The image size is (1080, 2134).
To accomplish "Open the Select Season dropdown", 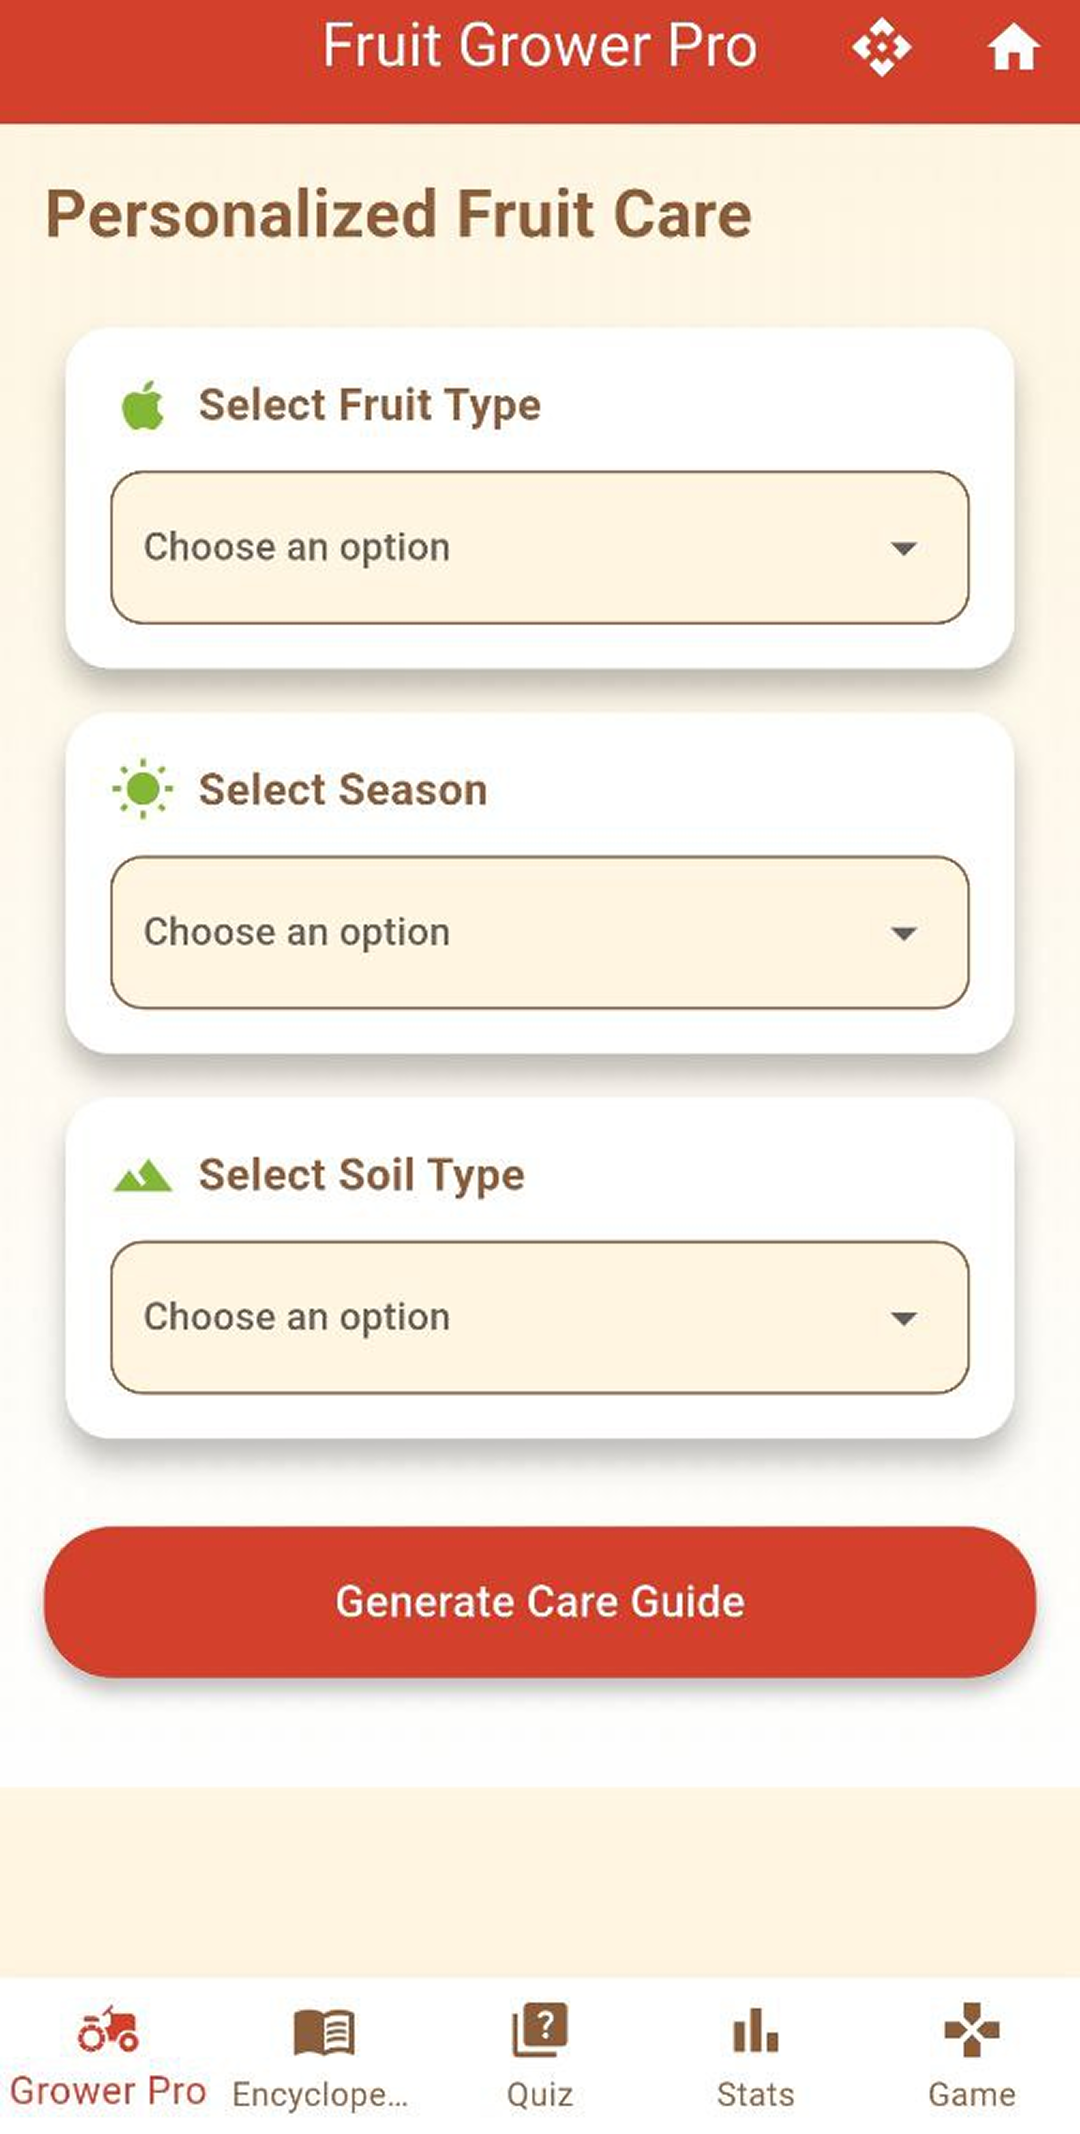I will [540, 932].
